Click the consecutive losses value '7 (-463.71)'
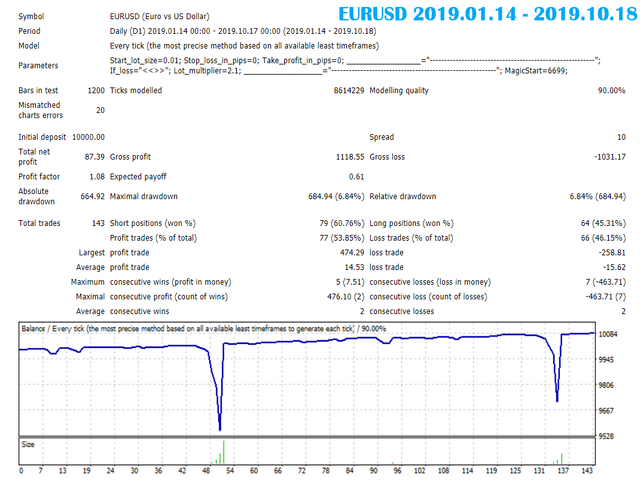 pos(606,282)
